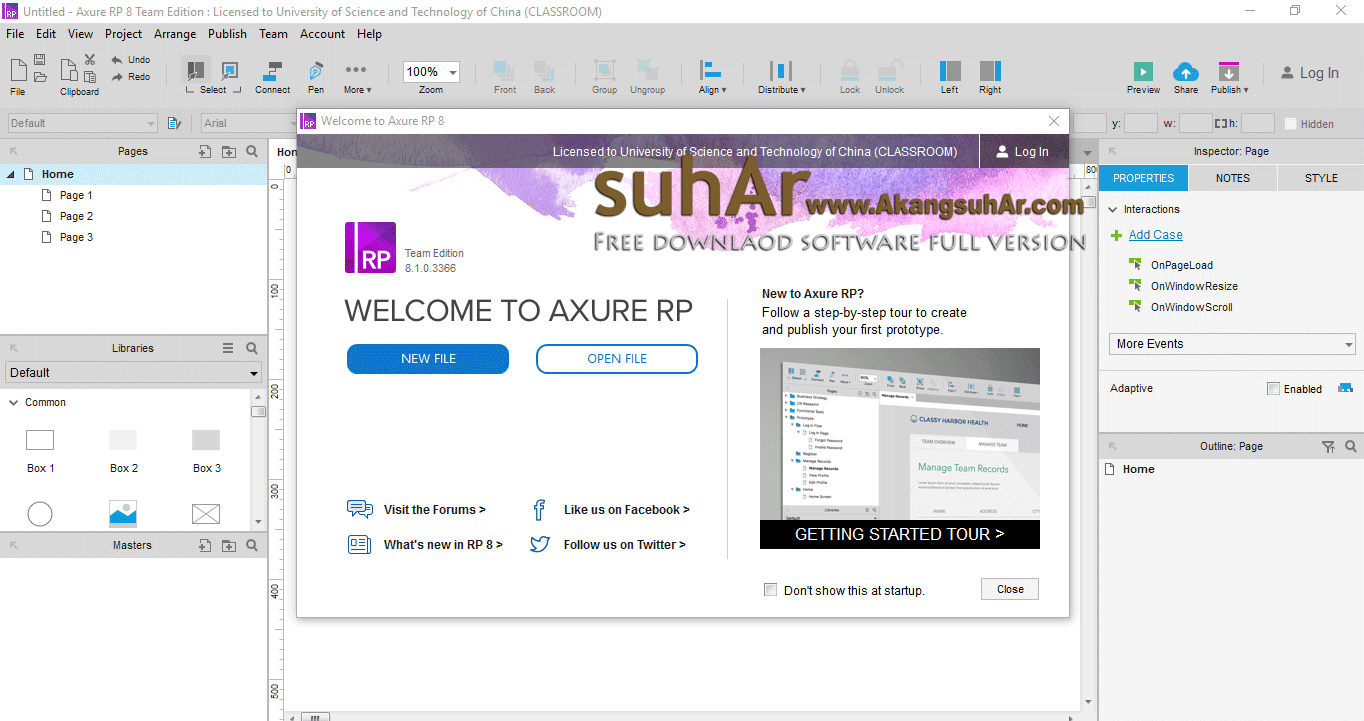Select the Contained selection mode tool

[230, 70]
